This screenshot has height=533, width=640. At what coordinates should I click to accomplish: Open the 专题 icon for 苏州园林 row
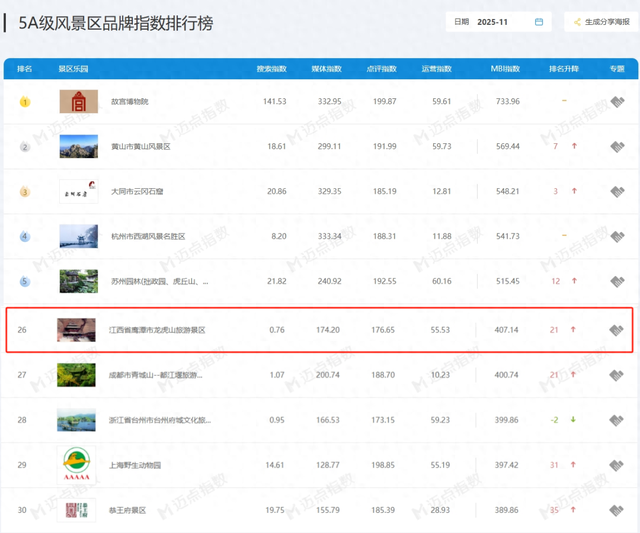[617, 281]
